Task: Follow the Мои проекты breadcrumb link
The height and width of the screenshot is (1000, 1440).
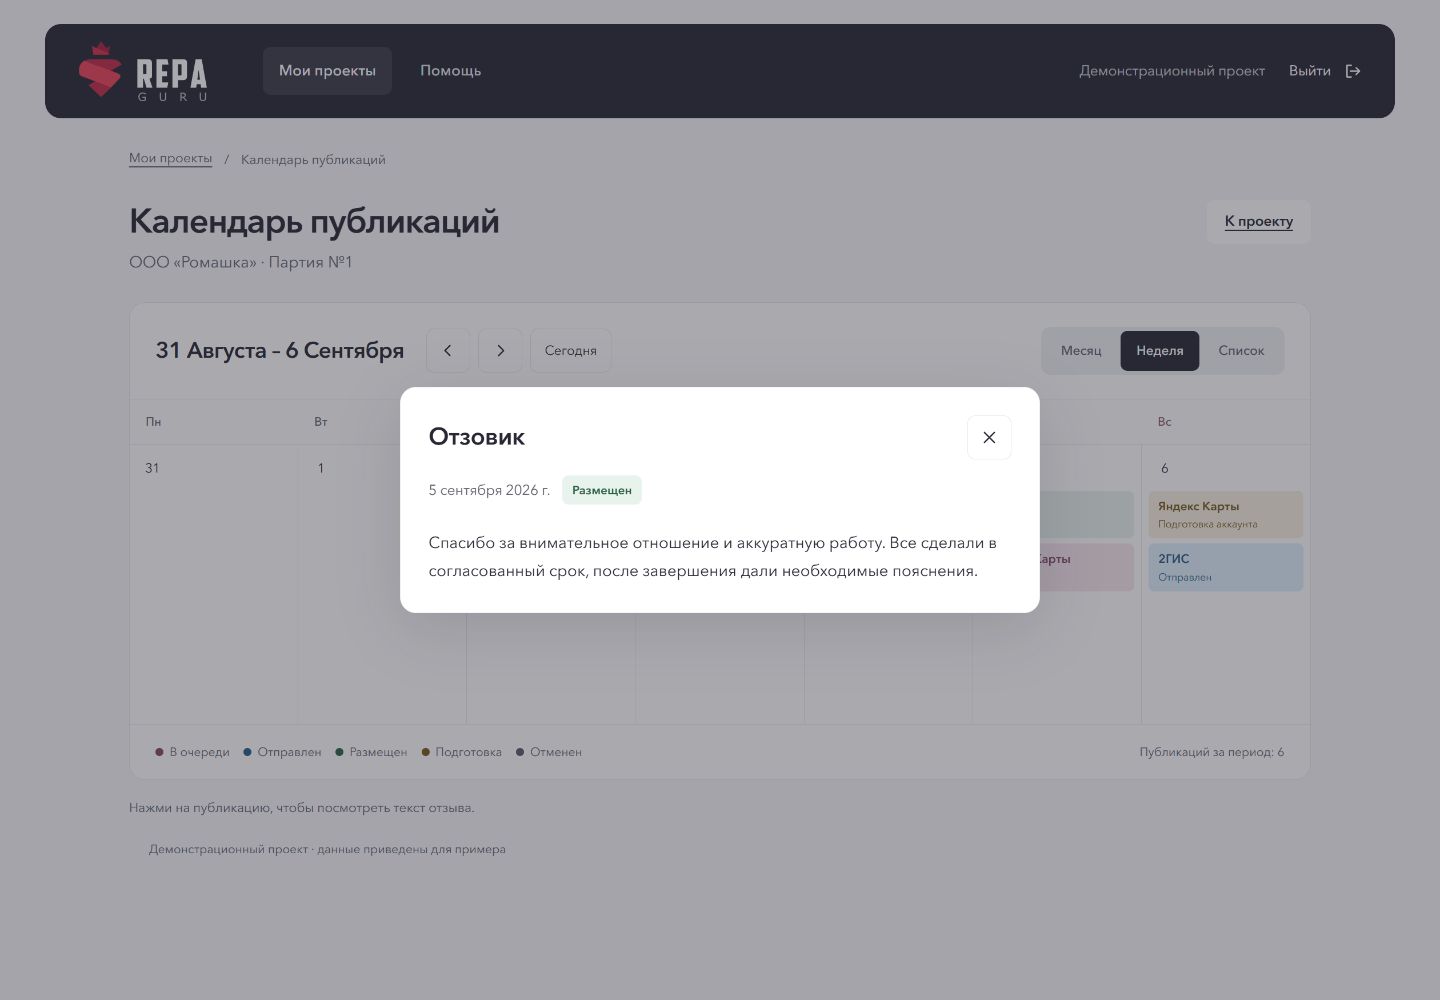Action: [x=170, y=158]
